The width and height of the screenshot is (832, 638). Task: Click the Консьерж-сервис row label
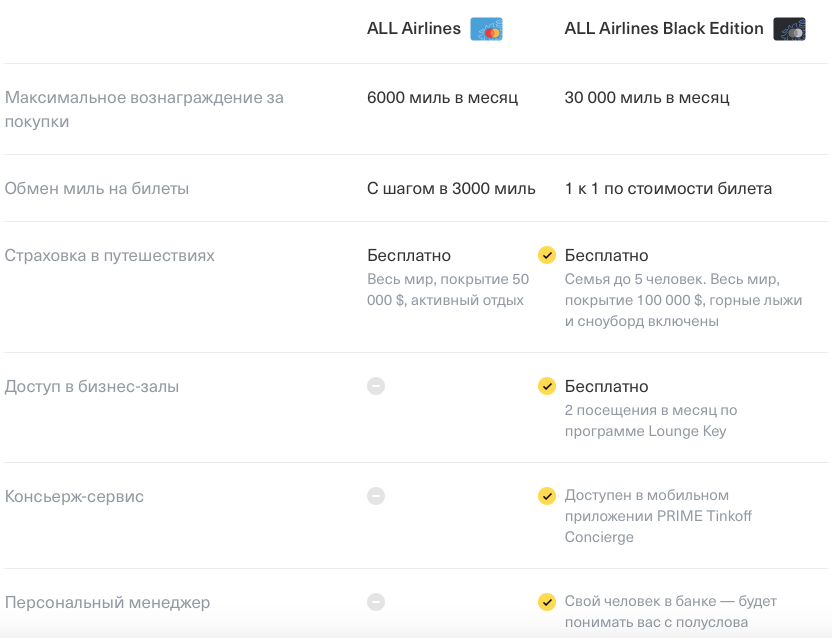pyautogui.click(x=75, y=496)
